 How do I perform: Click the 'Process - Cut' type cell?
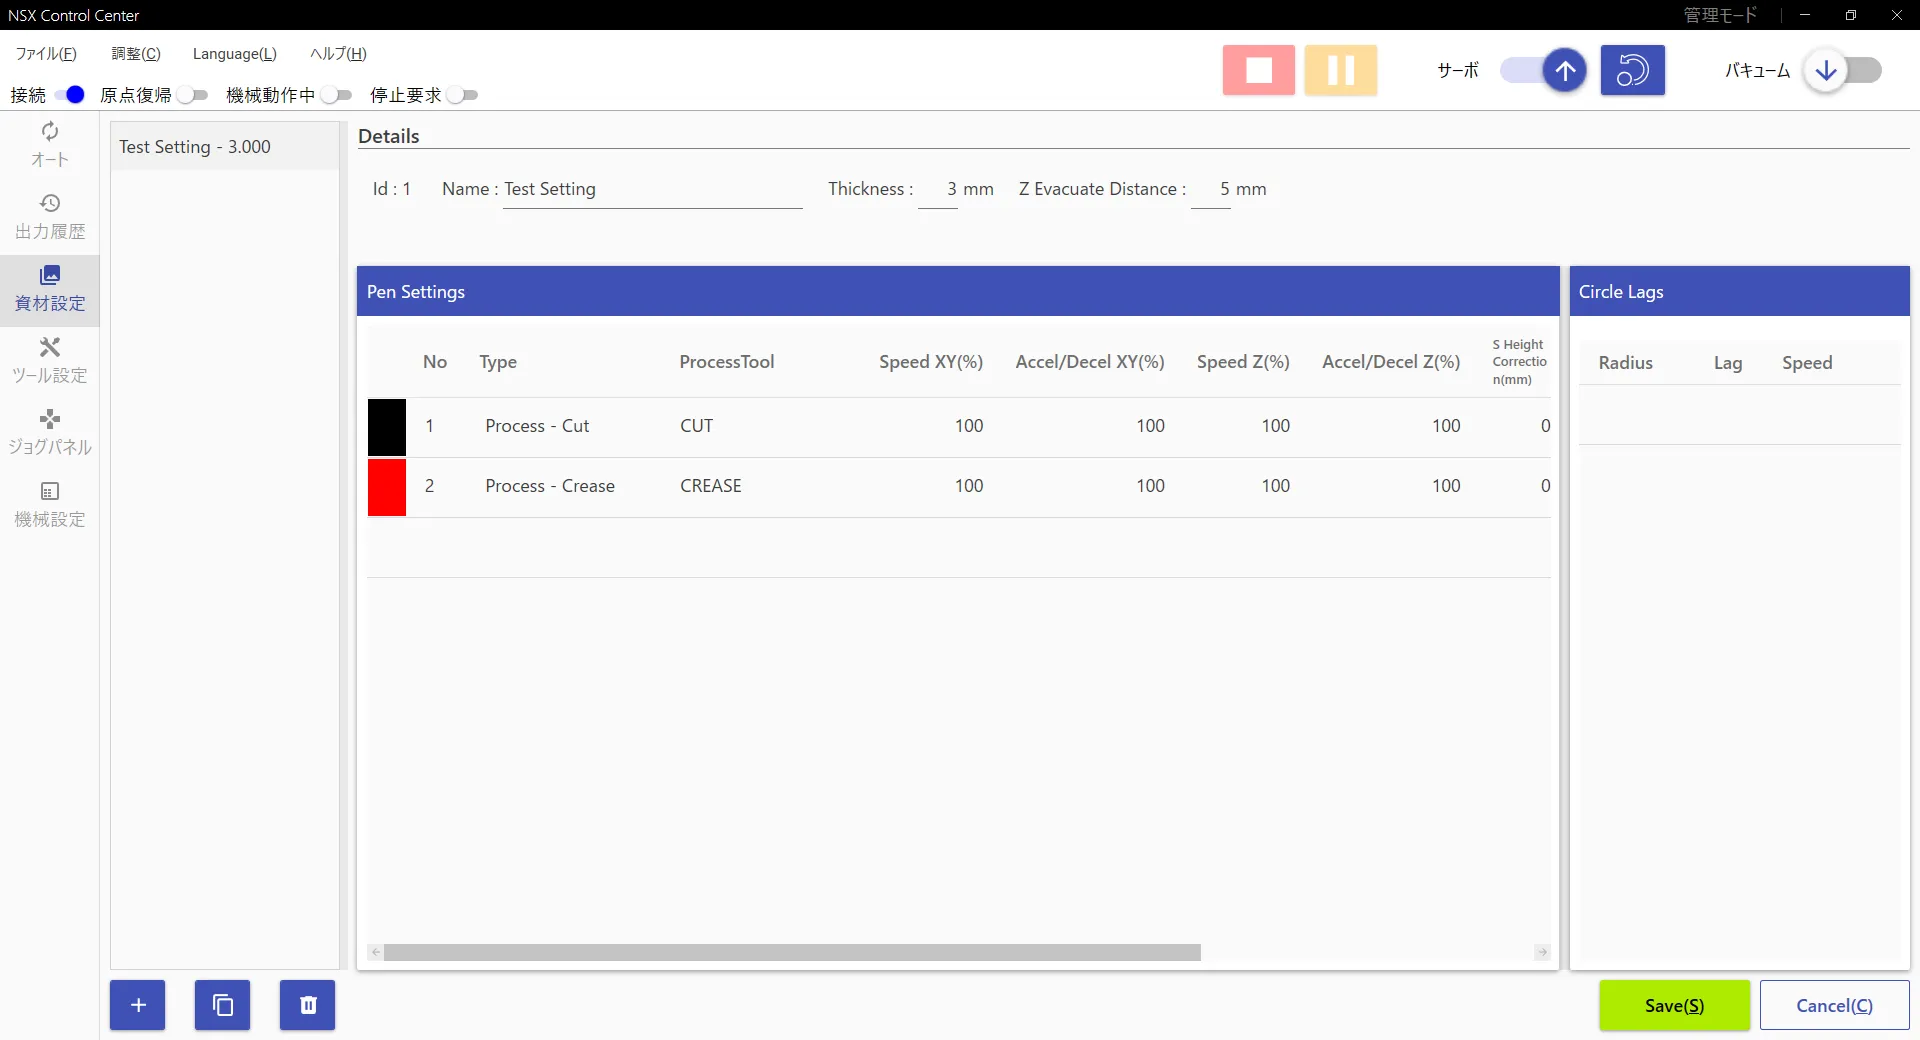point(537,426)
